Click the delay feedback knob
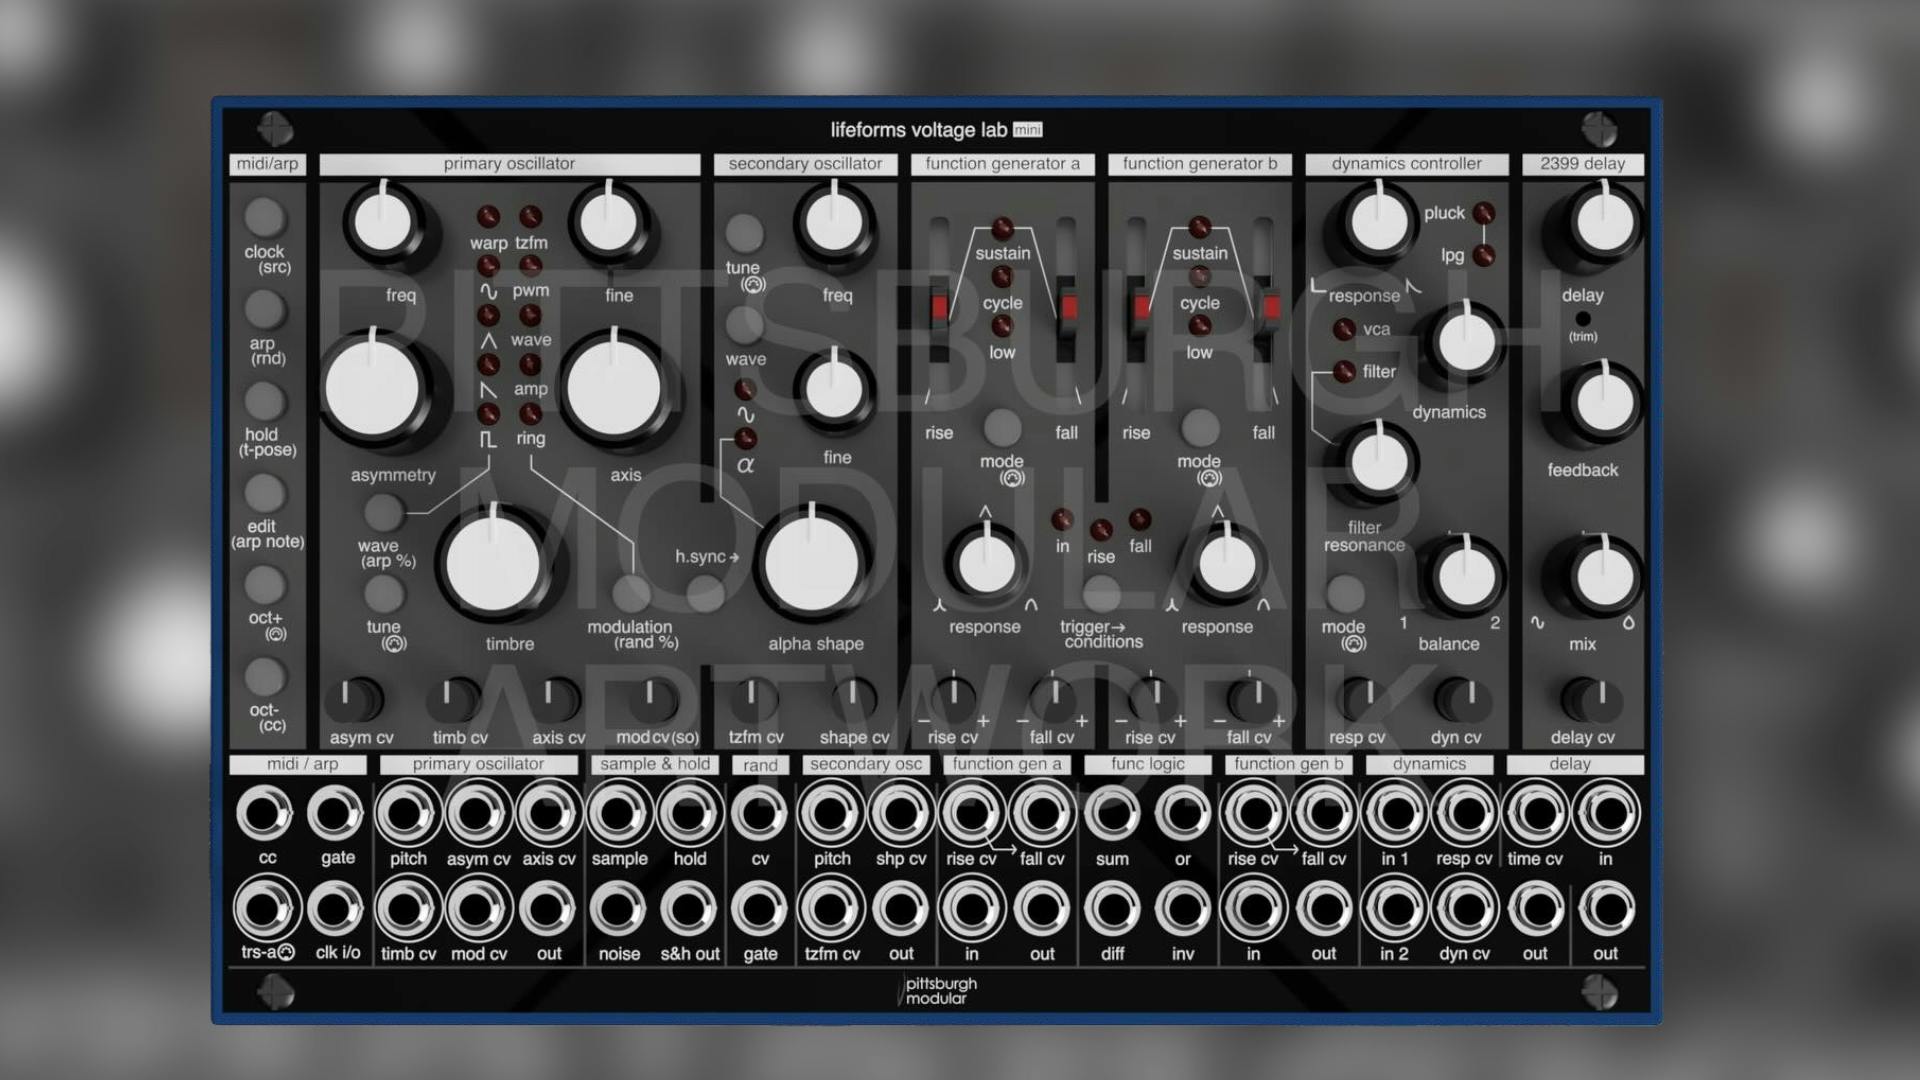This screenshot has height=1080, width=1920. point(1603,403)
